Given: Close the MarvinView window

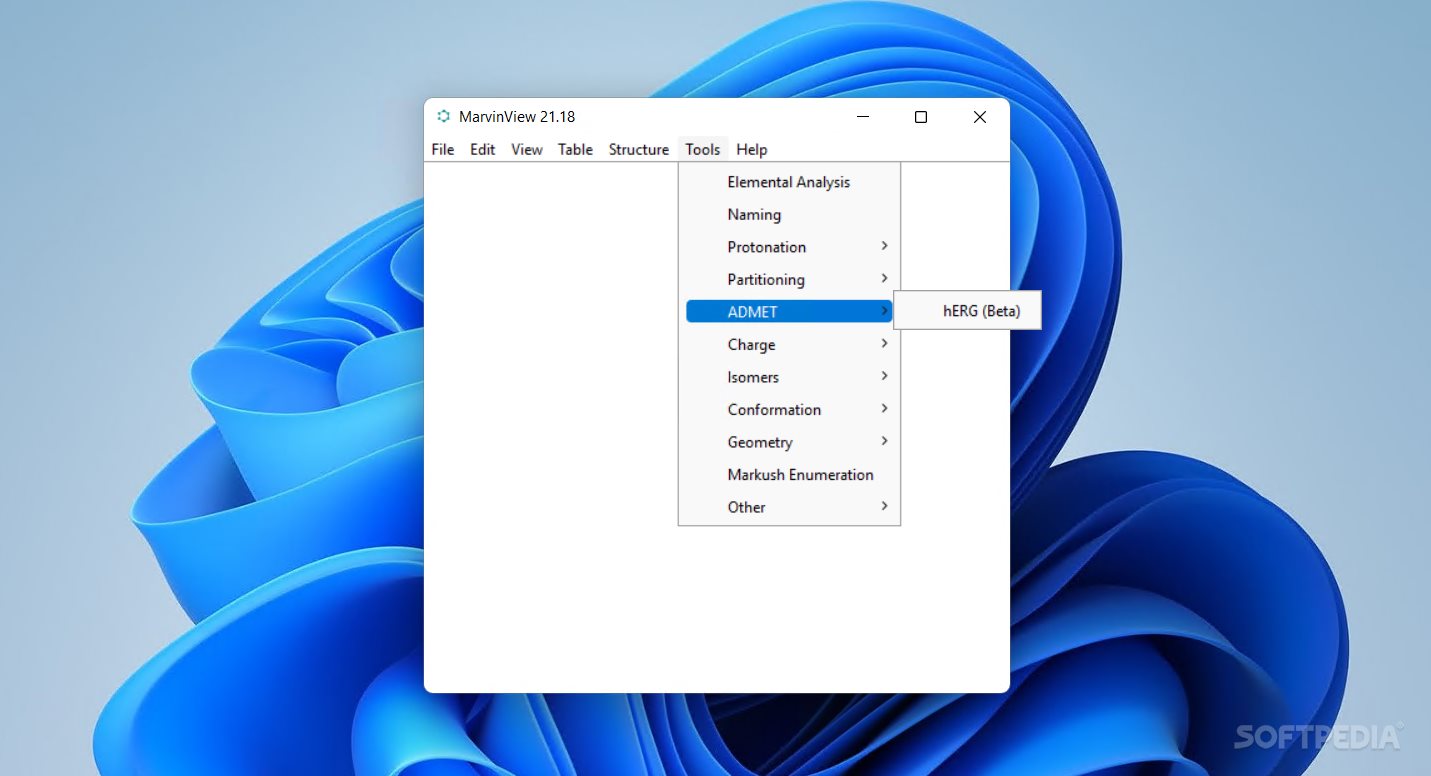Looking at the screenshot, I should (980, 117).
